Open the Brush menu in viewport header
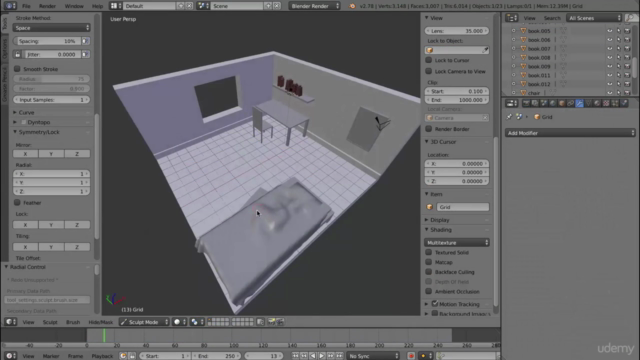Image resolution: width=640 pixels, height=360 pixels. tap(73, 322)
